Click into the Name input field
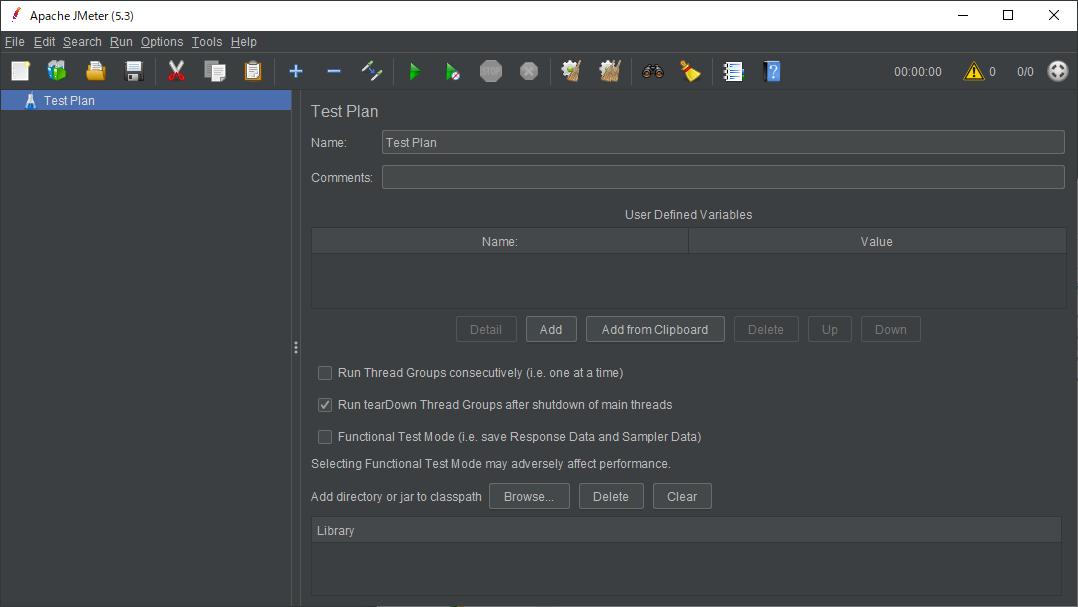This screenshot has height=607, width=1078. [x=723, y=142]
